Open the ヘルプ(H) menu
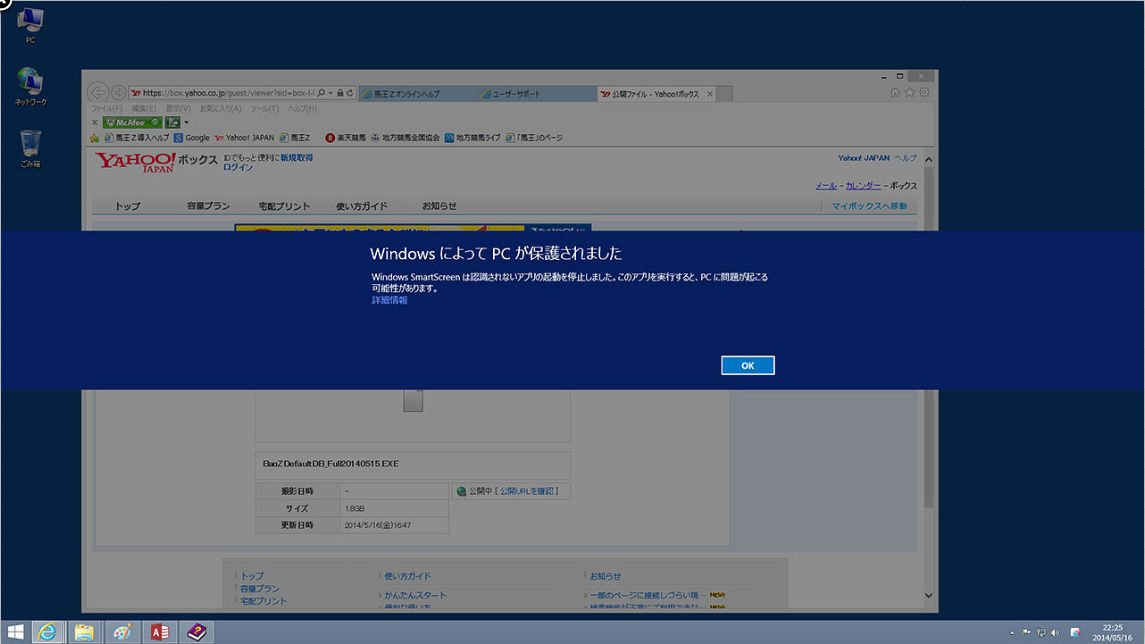Image resolution: width=1145 pixels, height=644 pixels. click(x=302, y=108)
